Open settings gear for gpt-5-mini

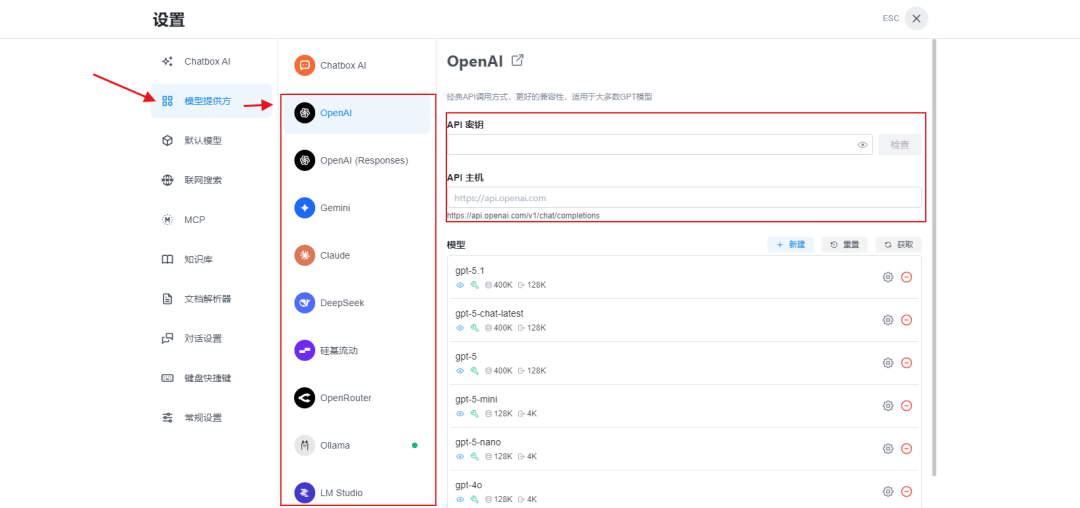tap(888, 405)
